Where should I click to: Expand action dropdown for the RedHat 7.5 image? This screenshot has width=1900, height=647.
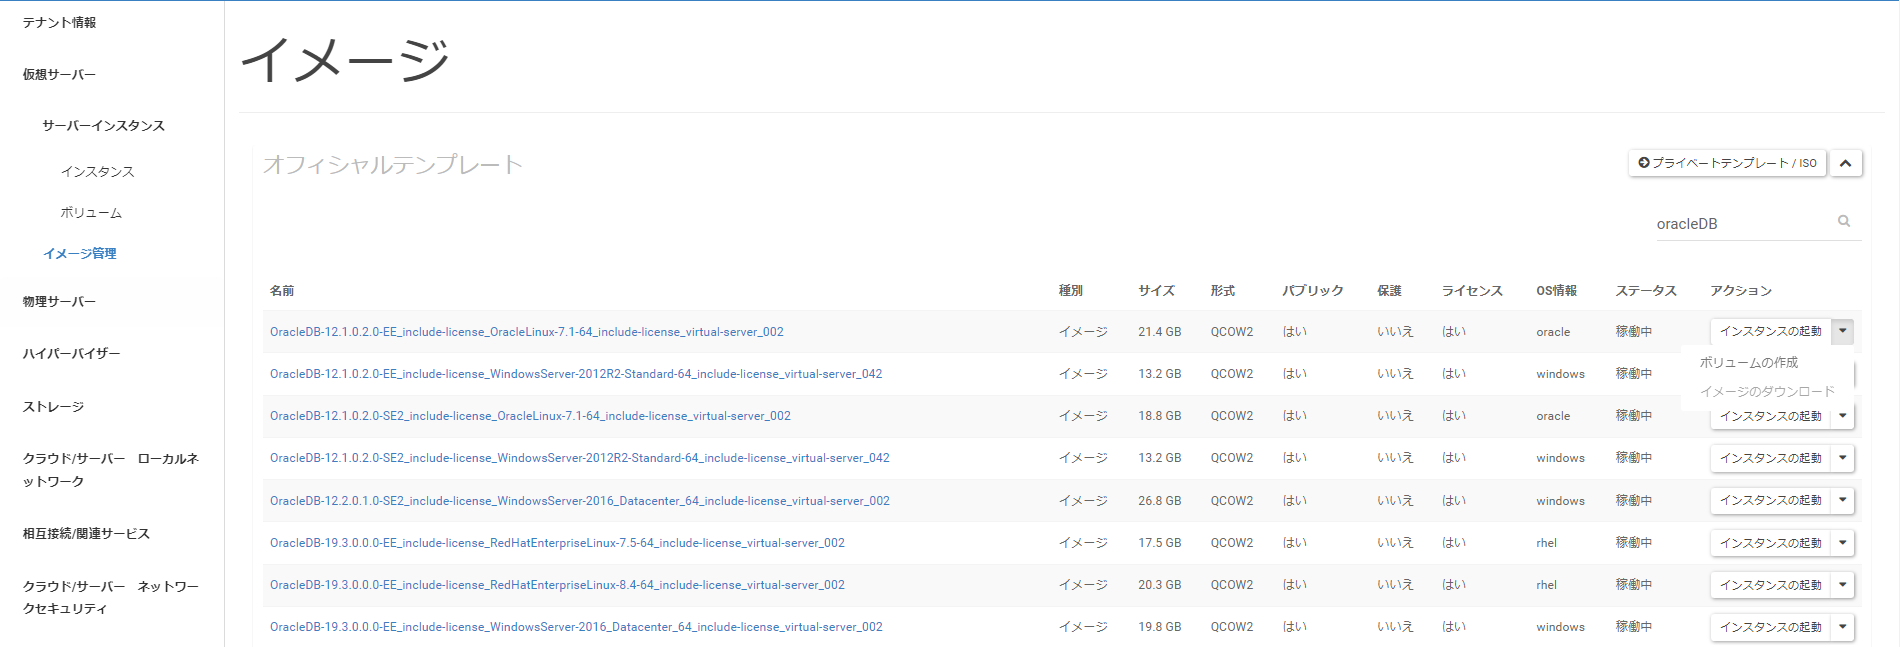1843,543
